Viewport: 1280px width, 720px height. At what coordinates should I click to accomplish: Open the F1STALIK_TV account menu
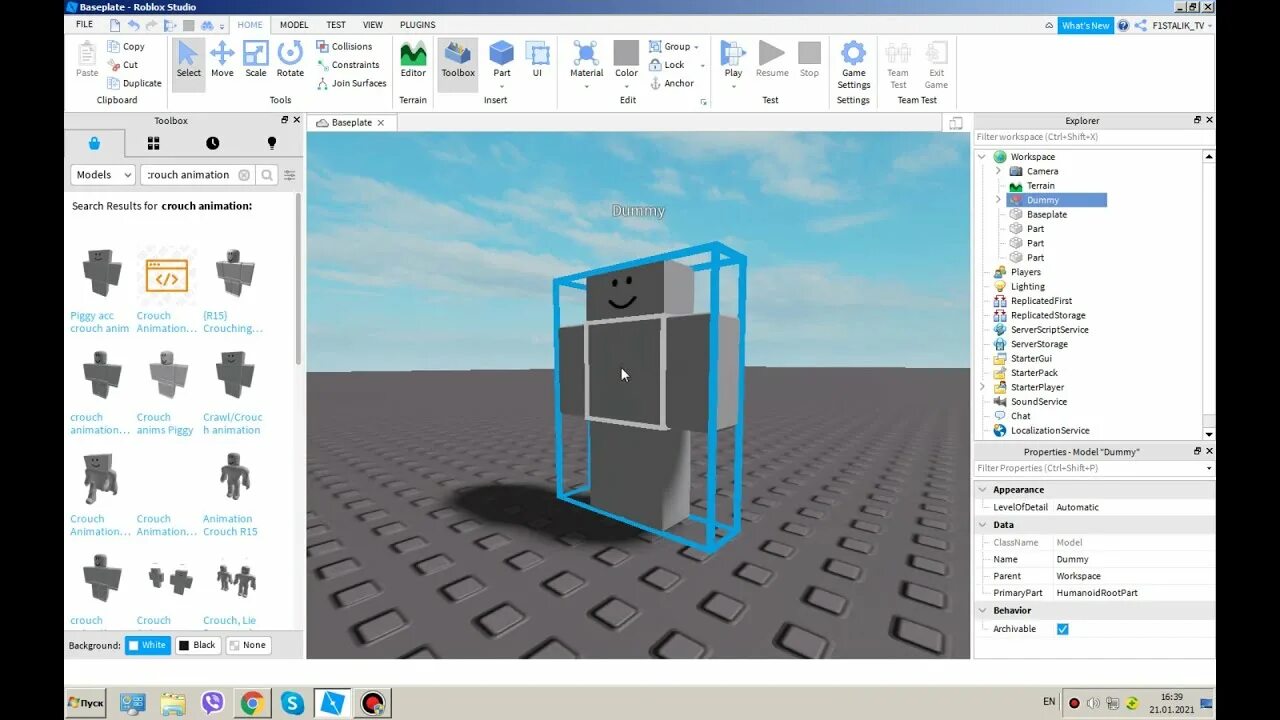pyautogui.click(x=1182, y=26)
